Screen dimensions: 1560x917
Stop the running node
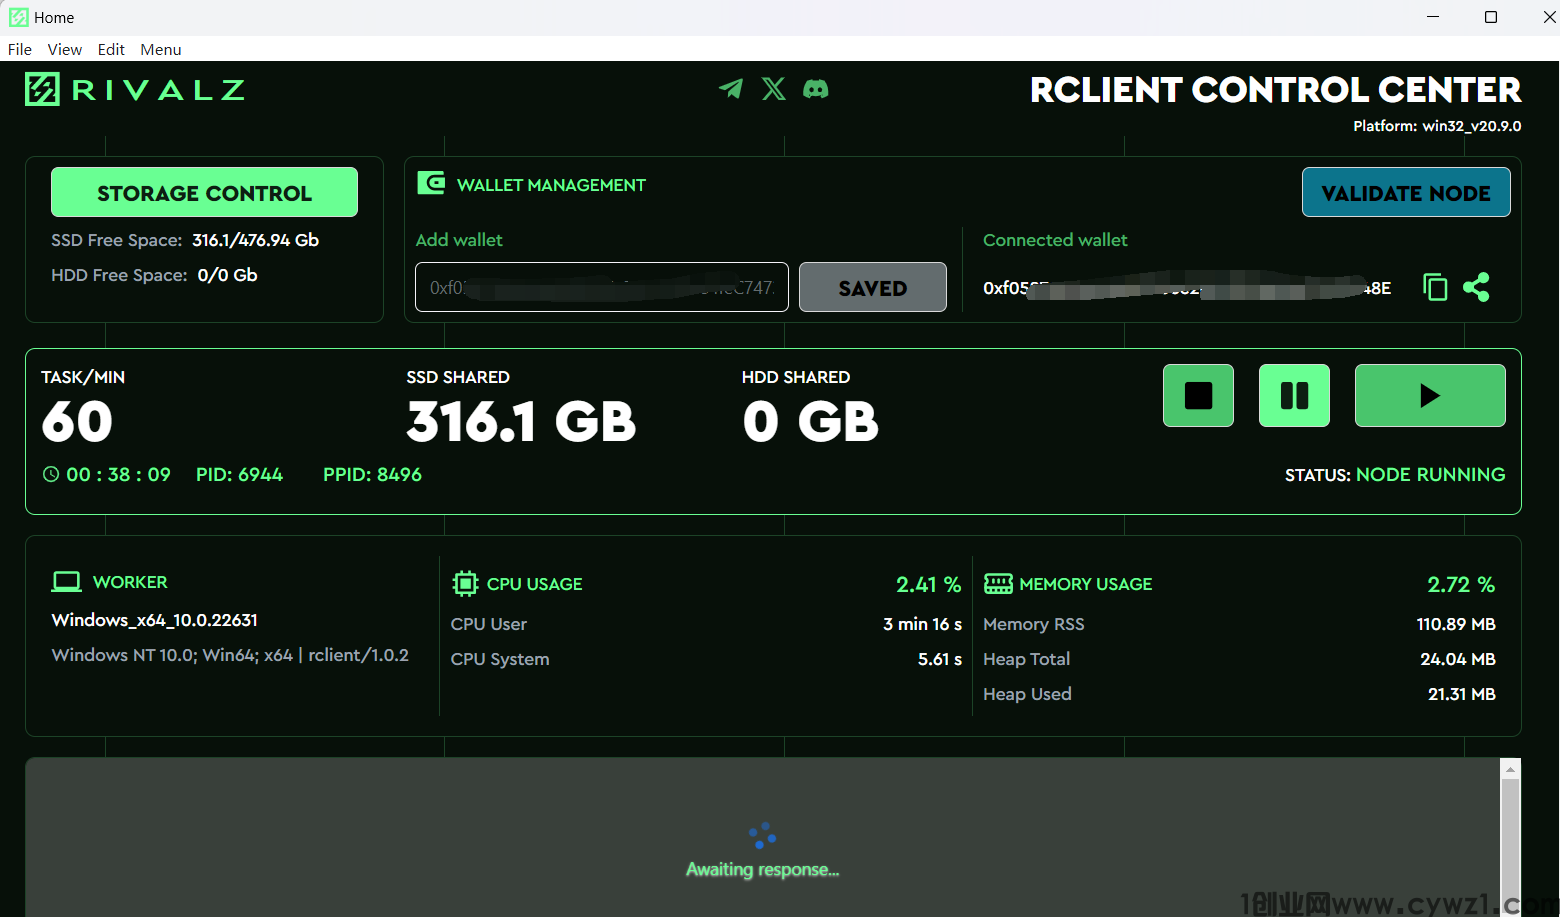1198,396
